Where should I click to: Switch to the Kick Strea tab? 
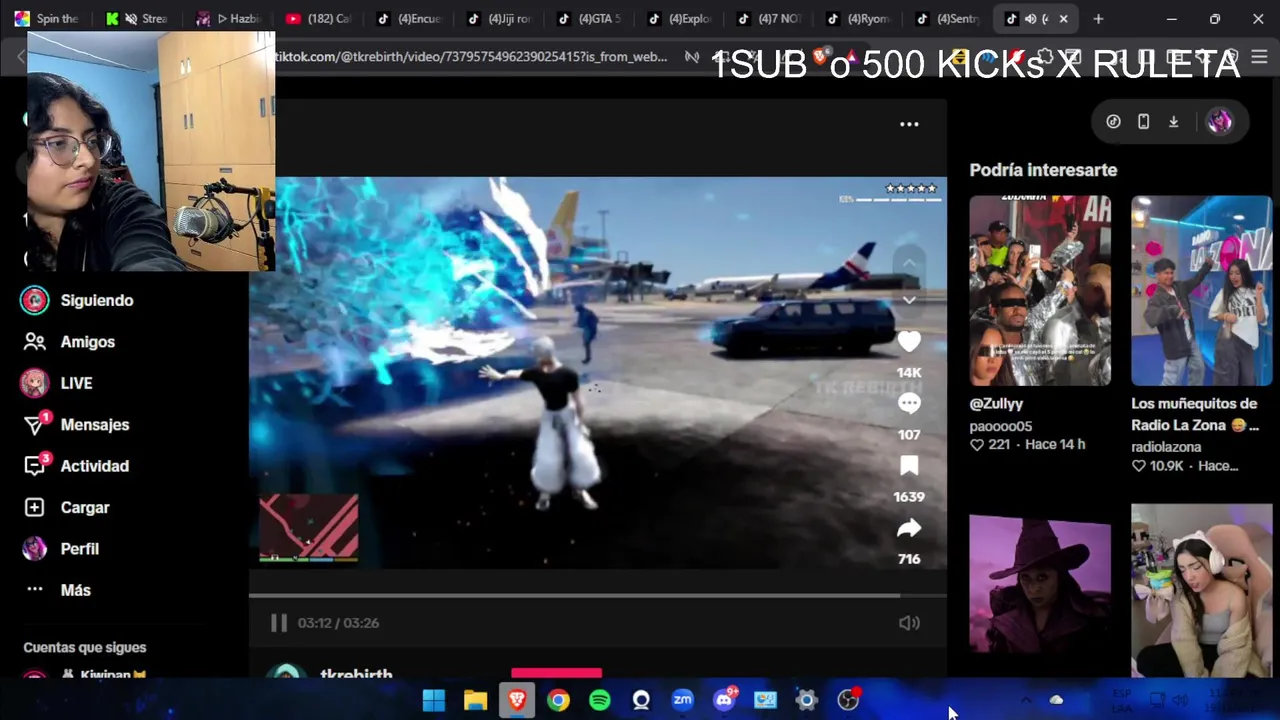tap(139, 18)
